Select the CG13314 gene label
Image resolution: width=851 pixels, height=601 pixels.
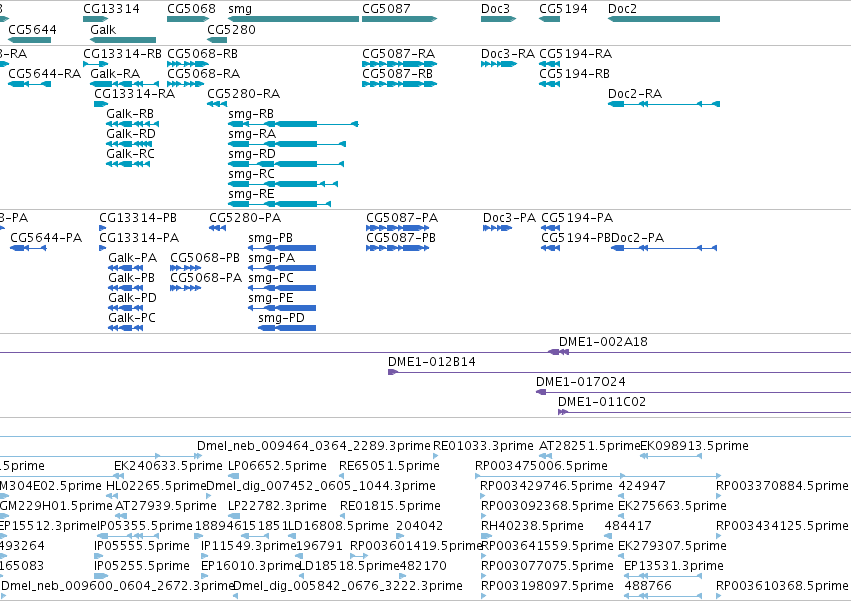[111, 9]
